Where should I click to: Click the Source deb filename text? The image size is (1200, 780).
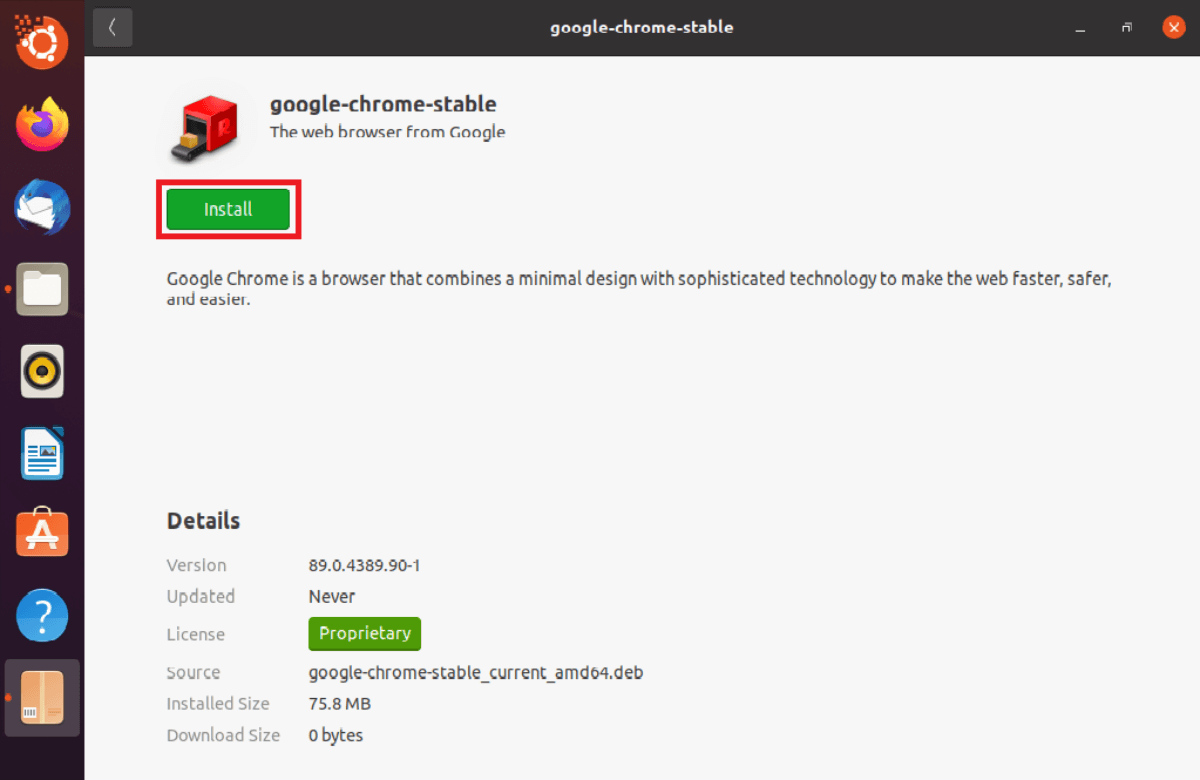tap(475, 672)
